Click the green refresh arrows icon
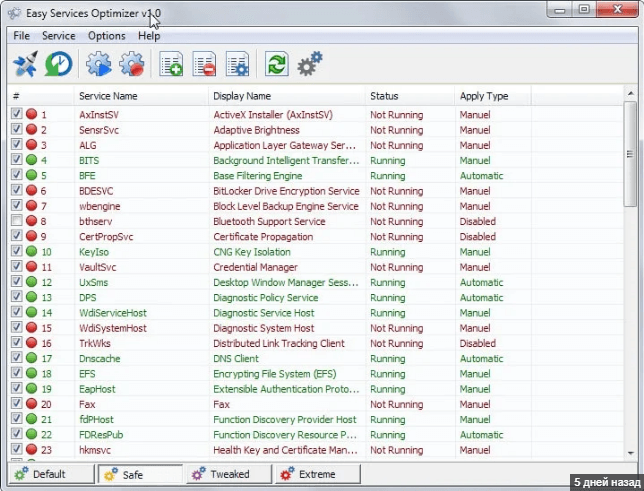This screenshot has width=644, height=491. pyautogui.click(x=276, y=64)
